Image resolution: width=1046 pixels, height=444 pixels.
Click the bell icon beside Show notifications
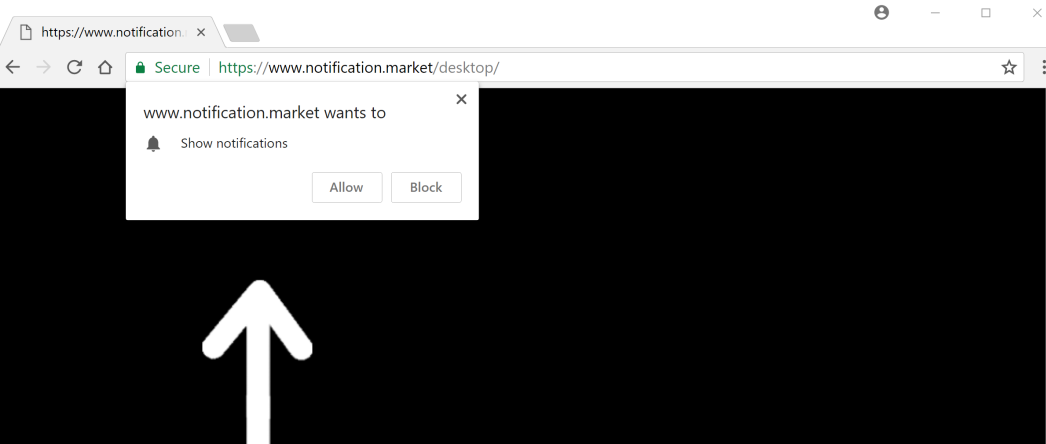tap(153, 143)
